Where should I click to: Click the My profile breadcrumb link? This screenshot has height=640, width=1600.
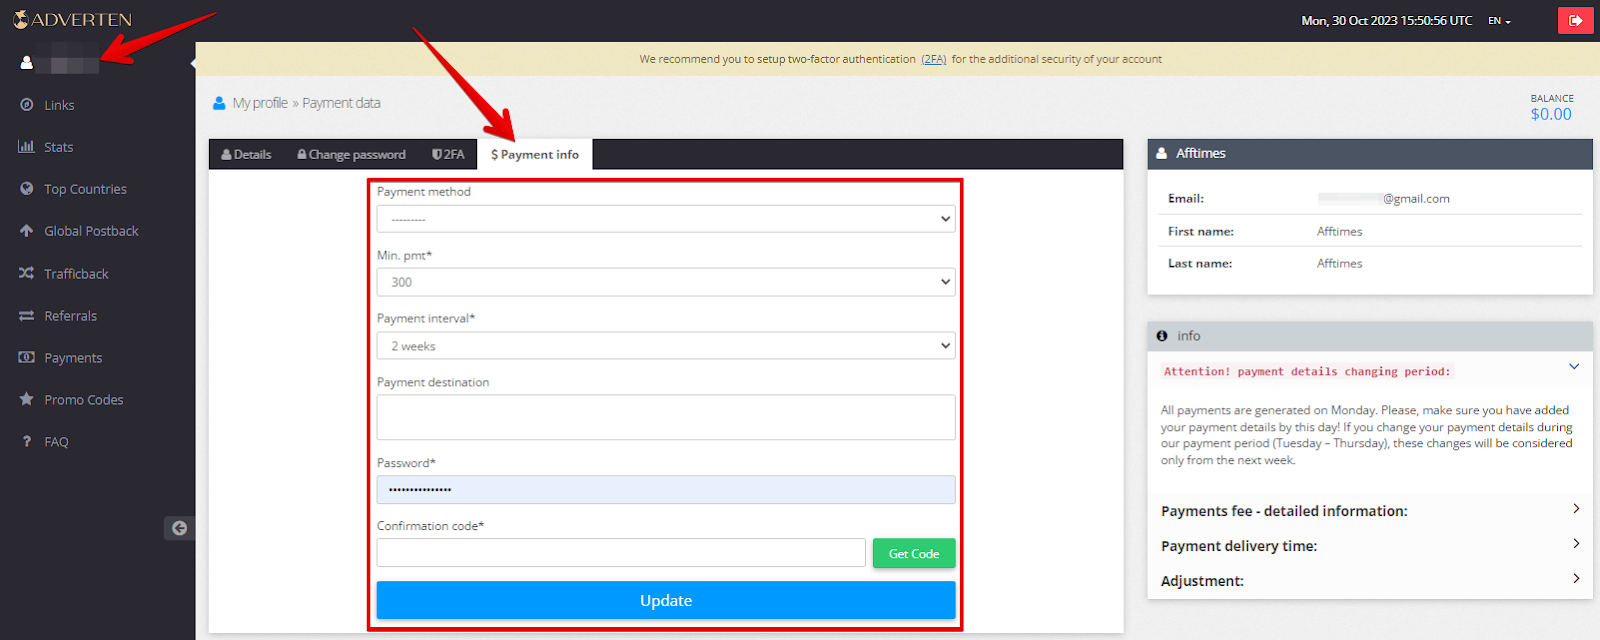click(260, 103)
